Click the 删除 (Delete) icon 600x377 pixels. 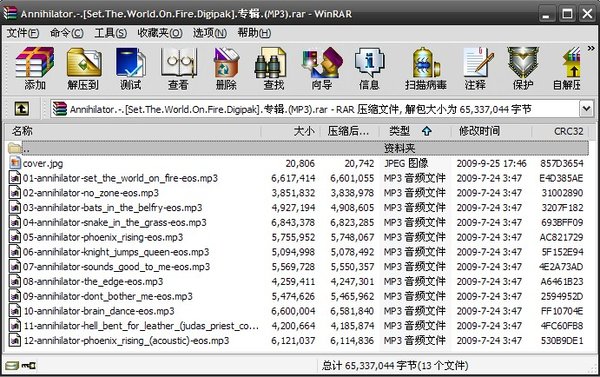(x=226, y=68)
